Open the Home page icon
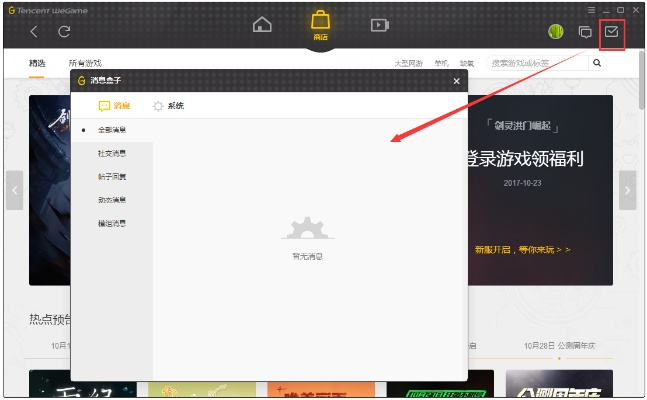The height and width of the screenshot is (400, 647). point(262,25)
